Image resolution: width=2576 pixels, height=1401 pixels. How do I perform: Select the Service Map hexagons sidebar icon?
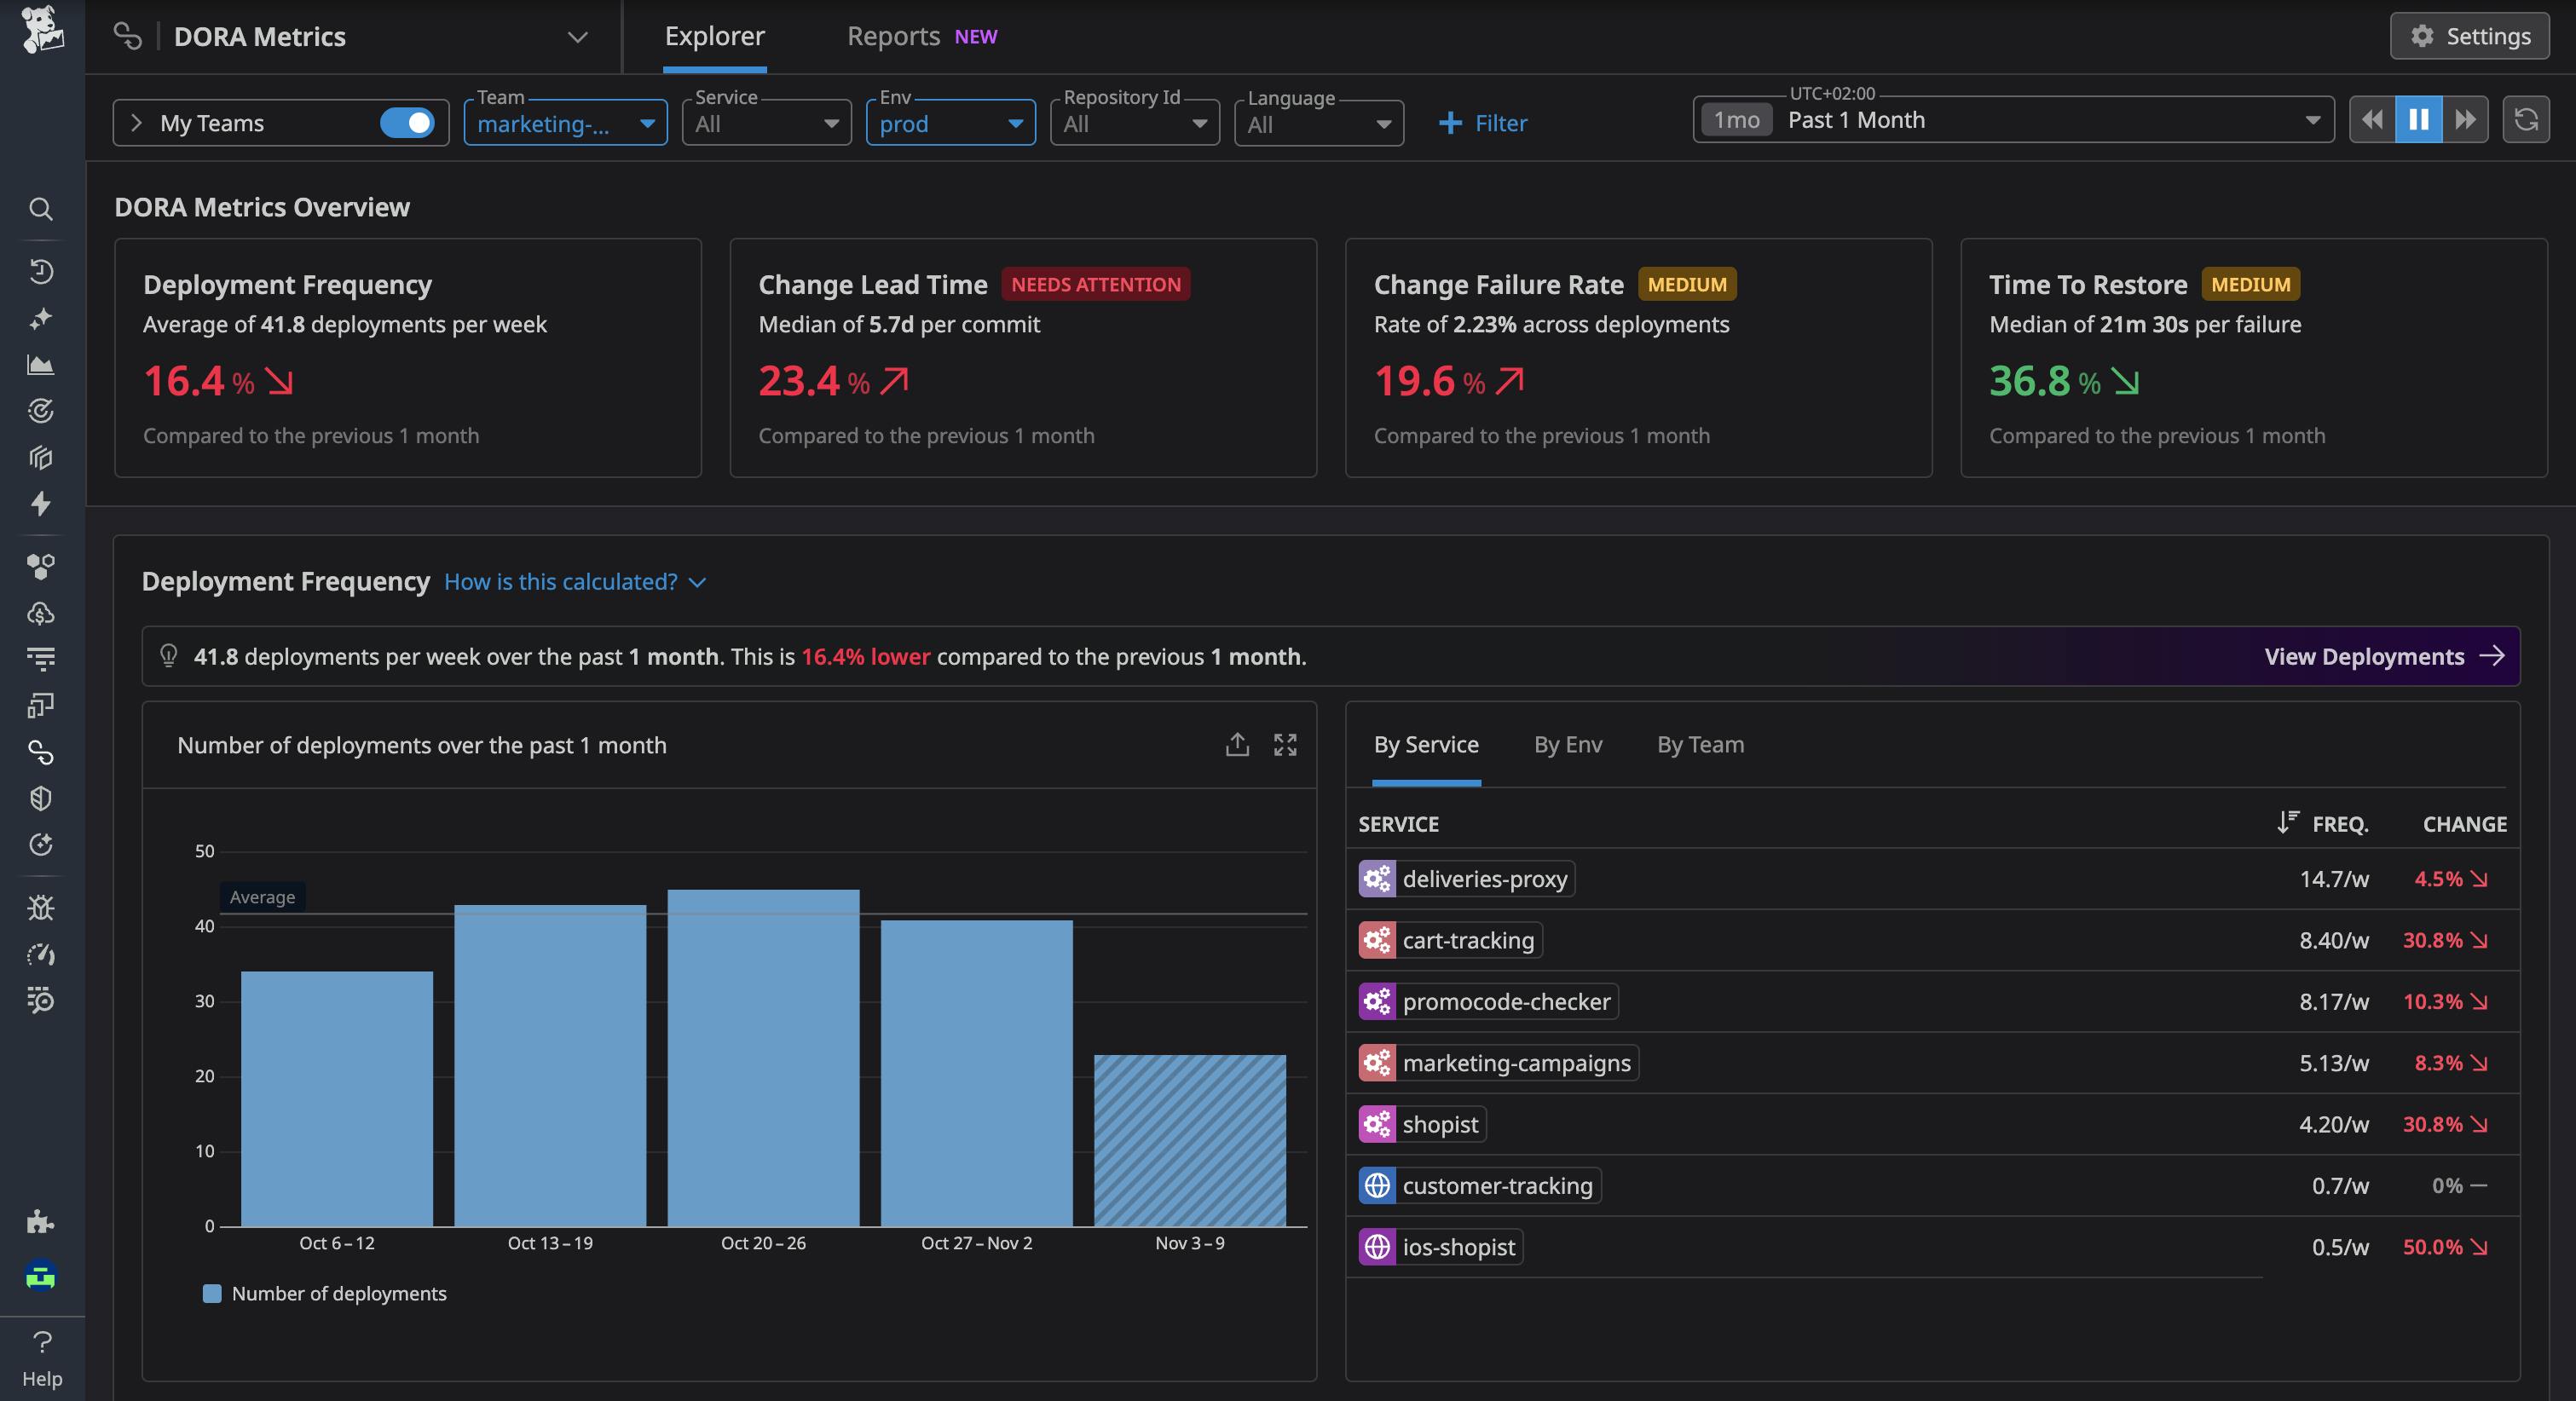tap(40, 565)
